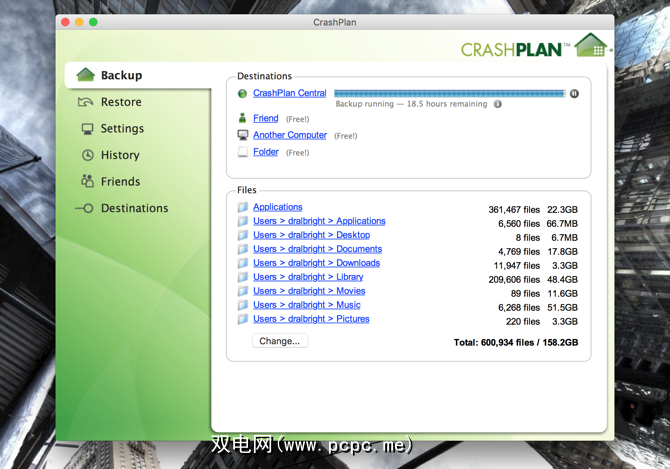Click the backup progress bar
Viewport: 670px width, 469px height.
(450, 94)
